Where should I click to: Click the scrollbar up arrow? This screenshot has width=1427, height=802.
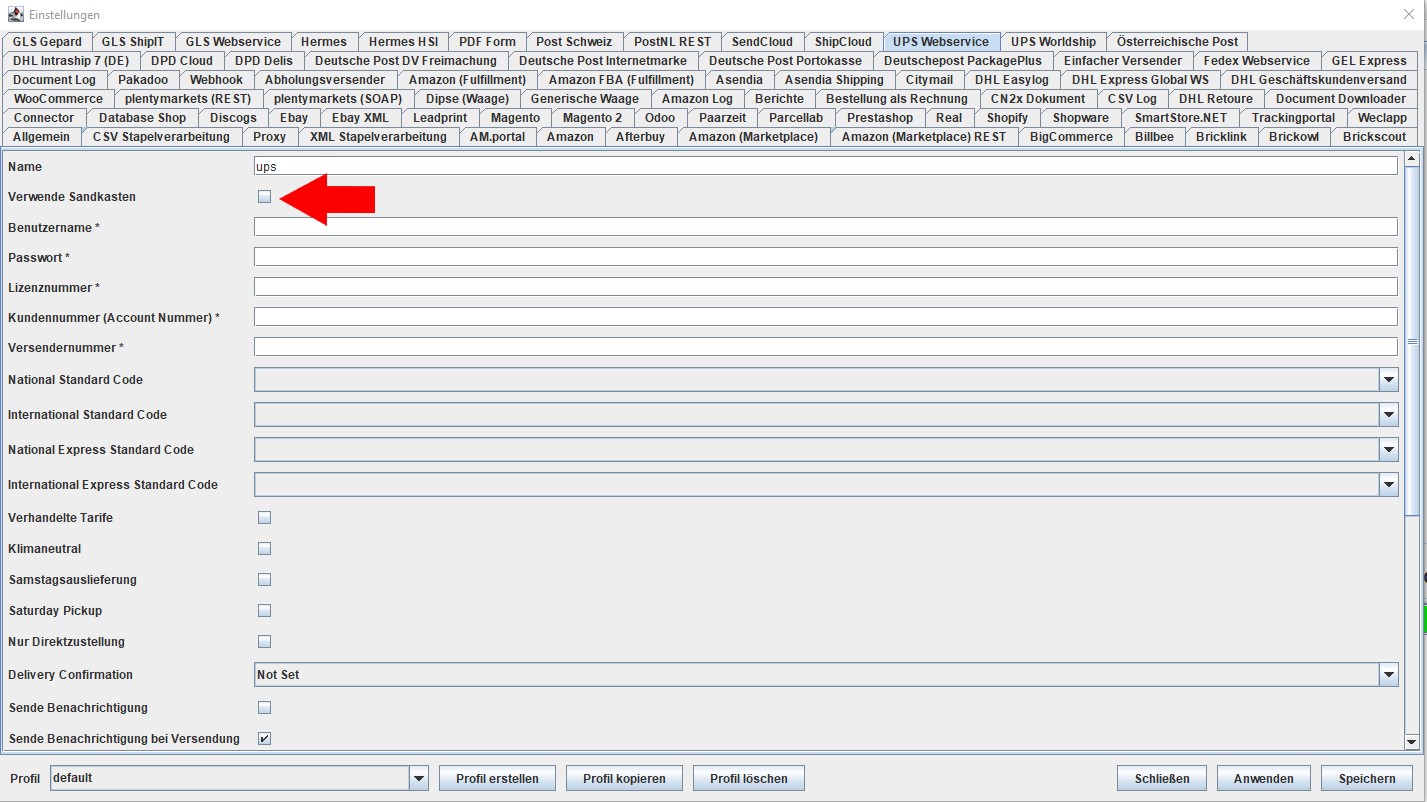point(1412,158)
